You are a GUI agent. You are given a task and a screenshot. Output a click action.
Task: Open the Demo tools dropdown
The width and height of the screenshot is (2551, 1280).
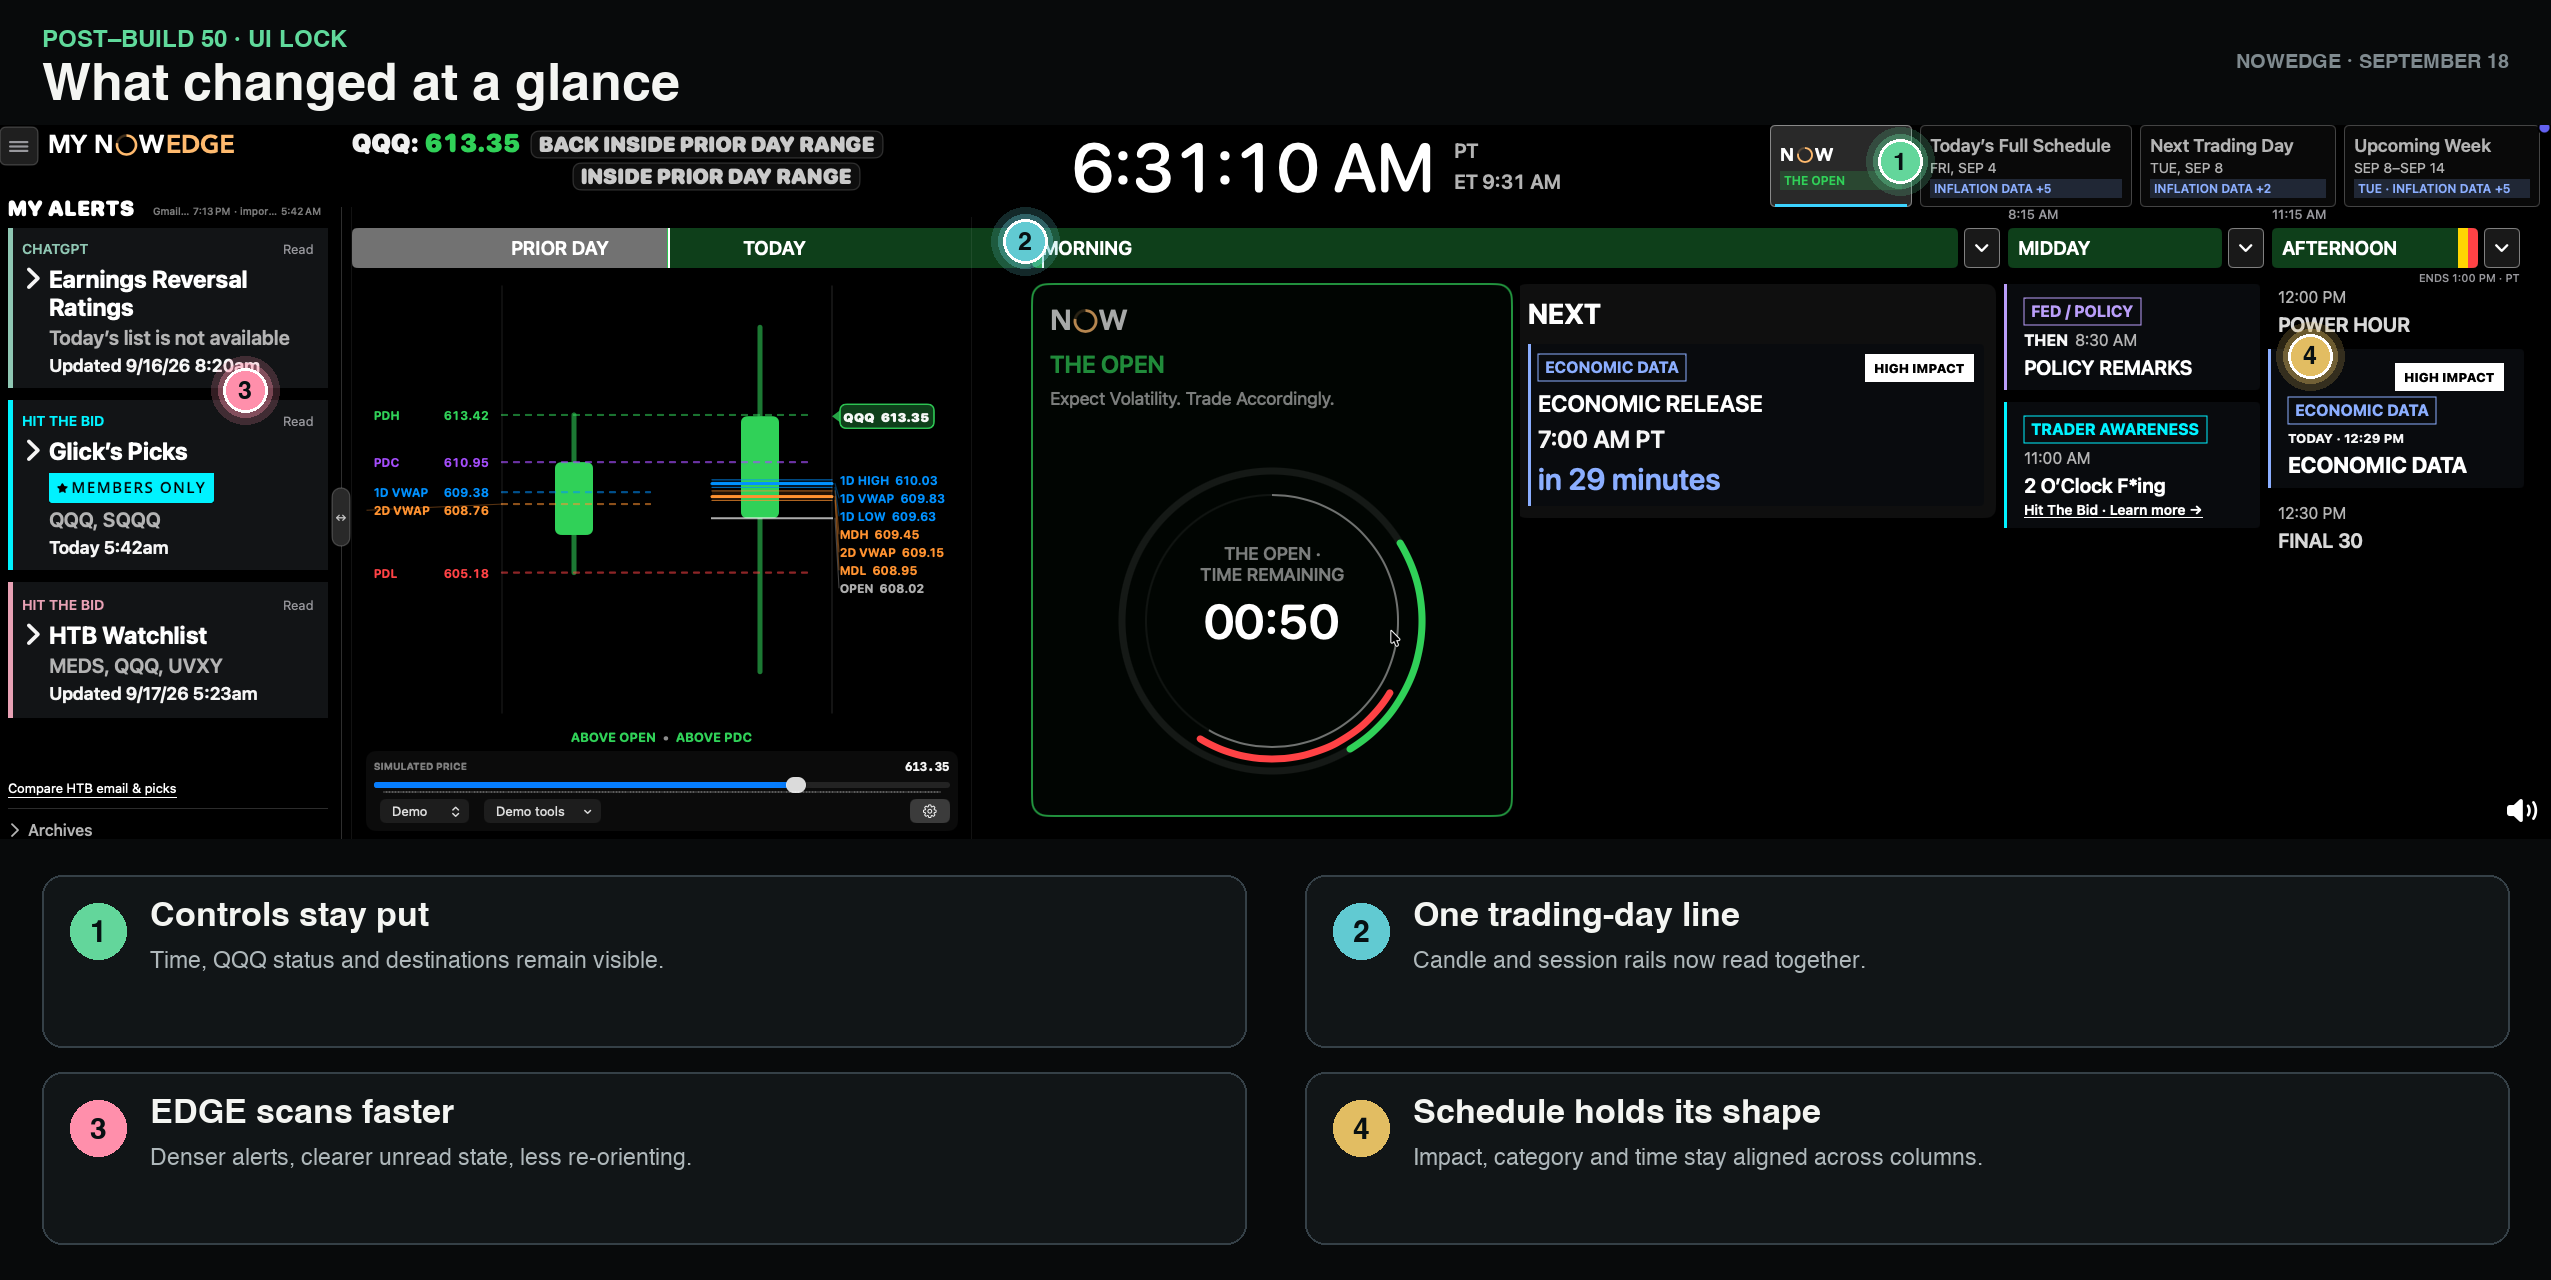(542, 811)
